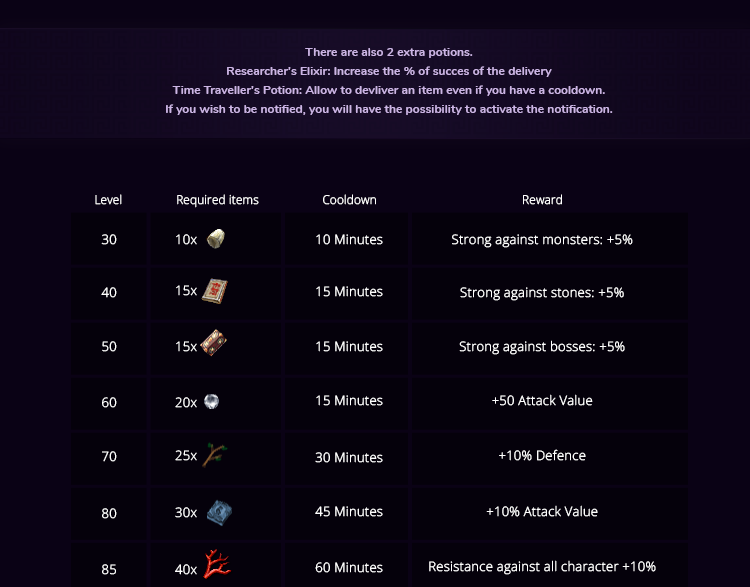Screen dimensions: 750x587
Task: Click the notification activation info text
Action: coord(388,109)
